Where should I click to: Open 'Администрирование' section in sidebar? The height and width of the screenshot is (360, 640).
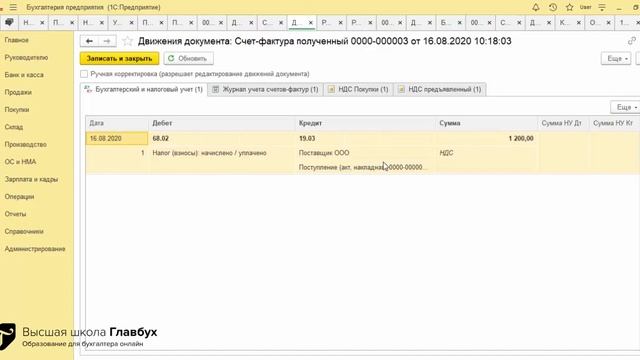35,249
